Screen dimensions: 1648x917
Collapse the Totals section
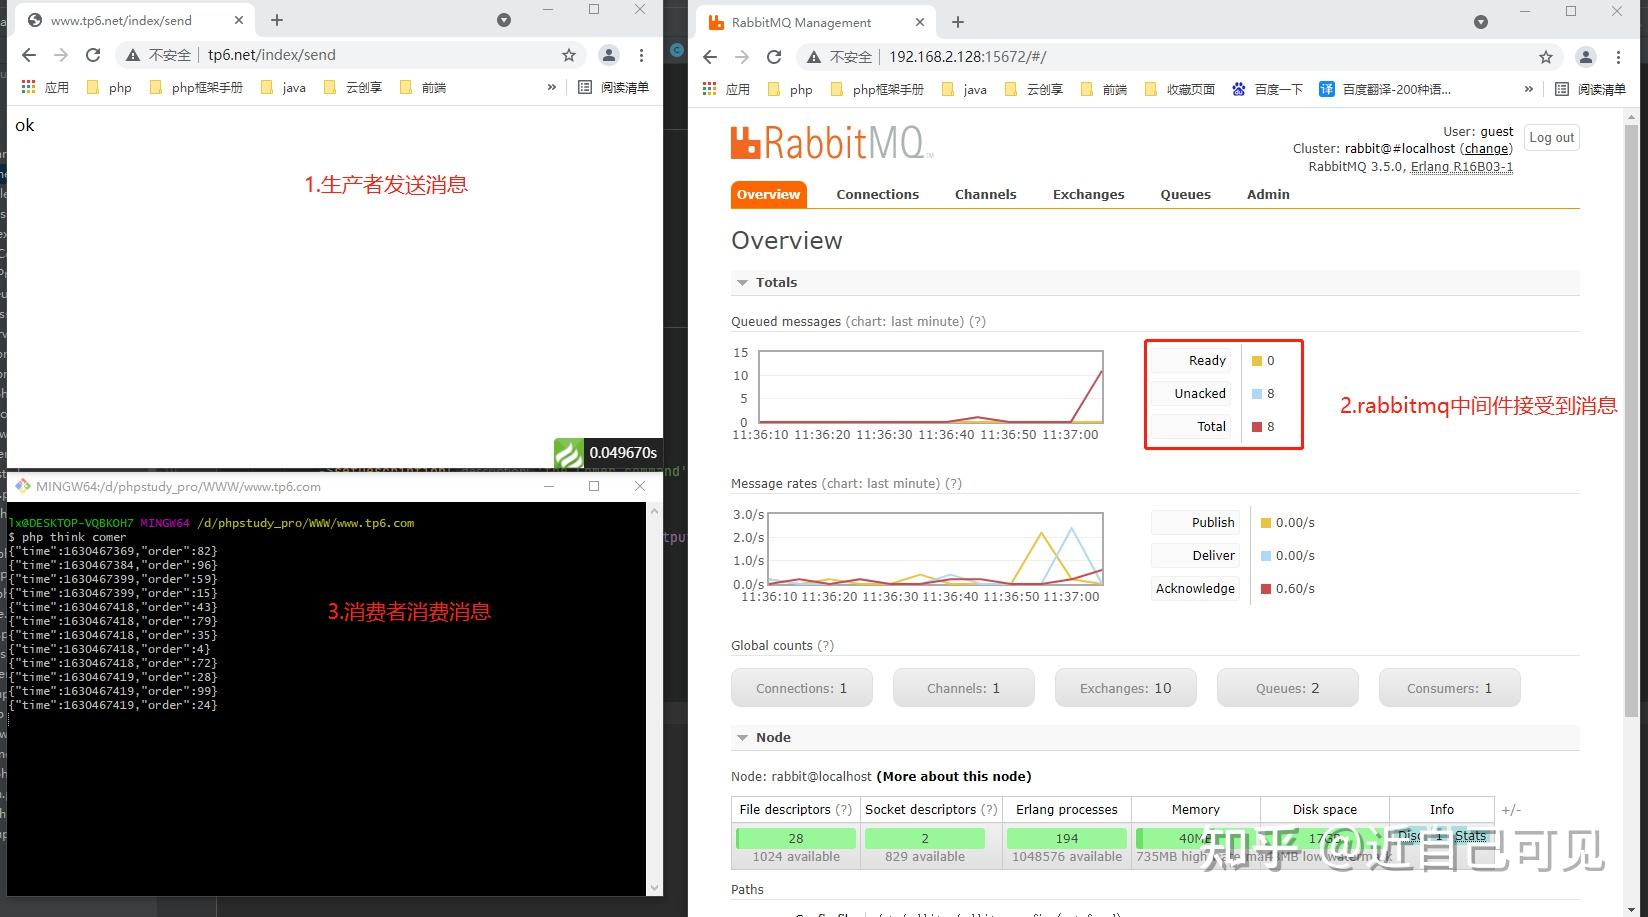coord(742,282)
